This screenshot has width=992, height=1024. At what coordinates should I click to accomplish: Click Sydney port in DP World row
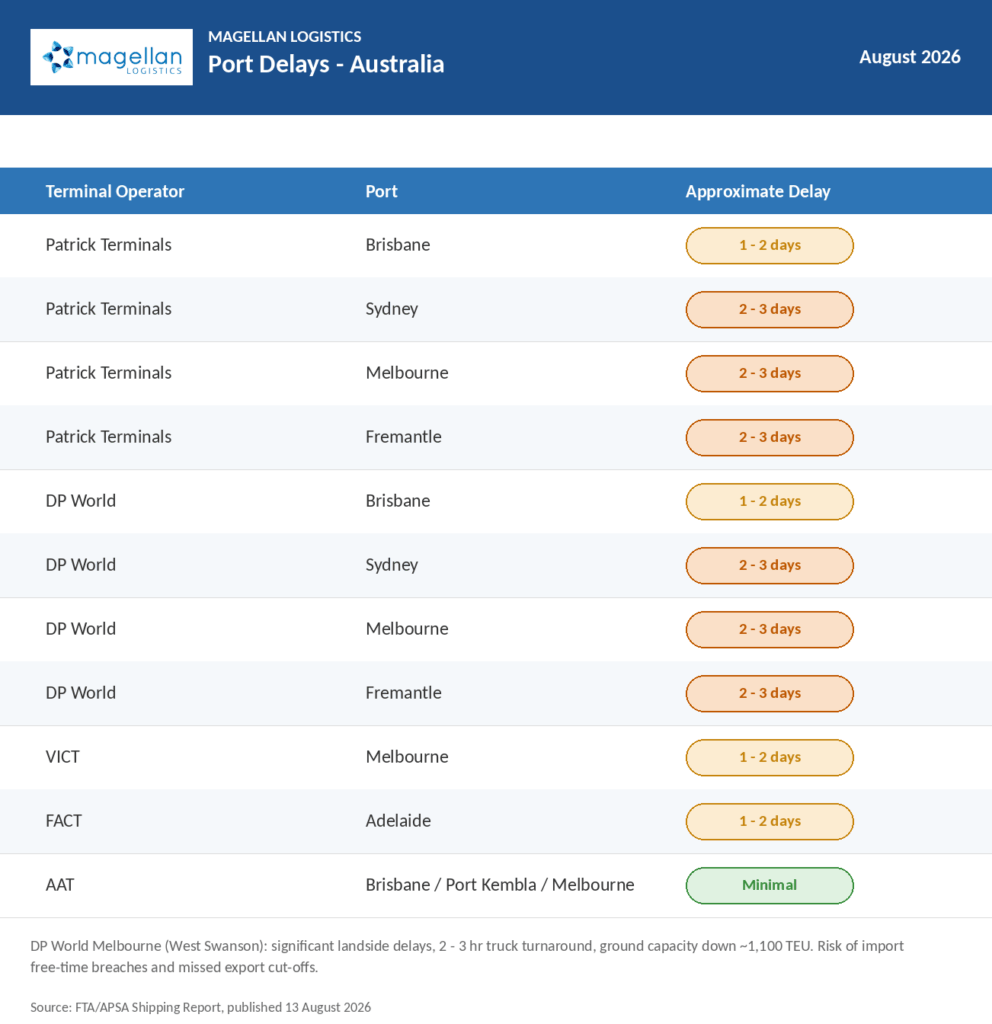click(x=392, y=565)
